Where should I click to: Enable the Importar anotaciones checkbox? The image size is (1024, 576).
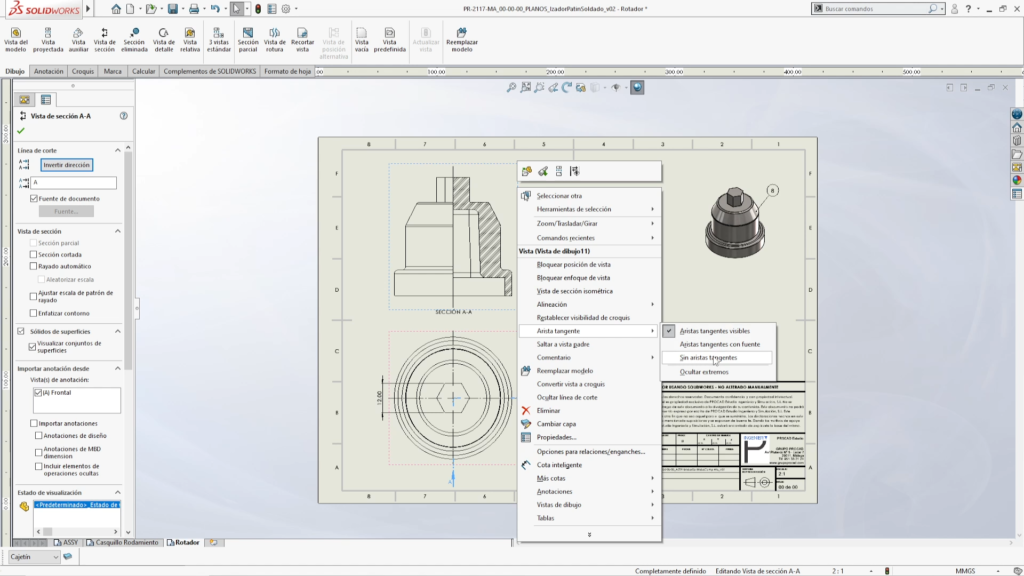[x=34, y=423]
